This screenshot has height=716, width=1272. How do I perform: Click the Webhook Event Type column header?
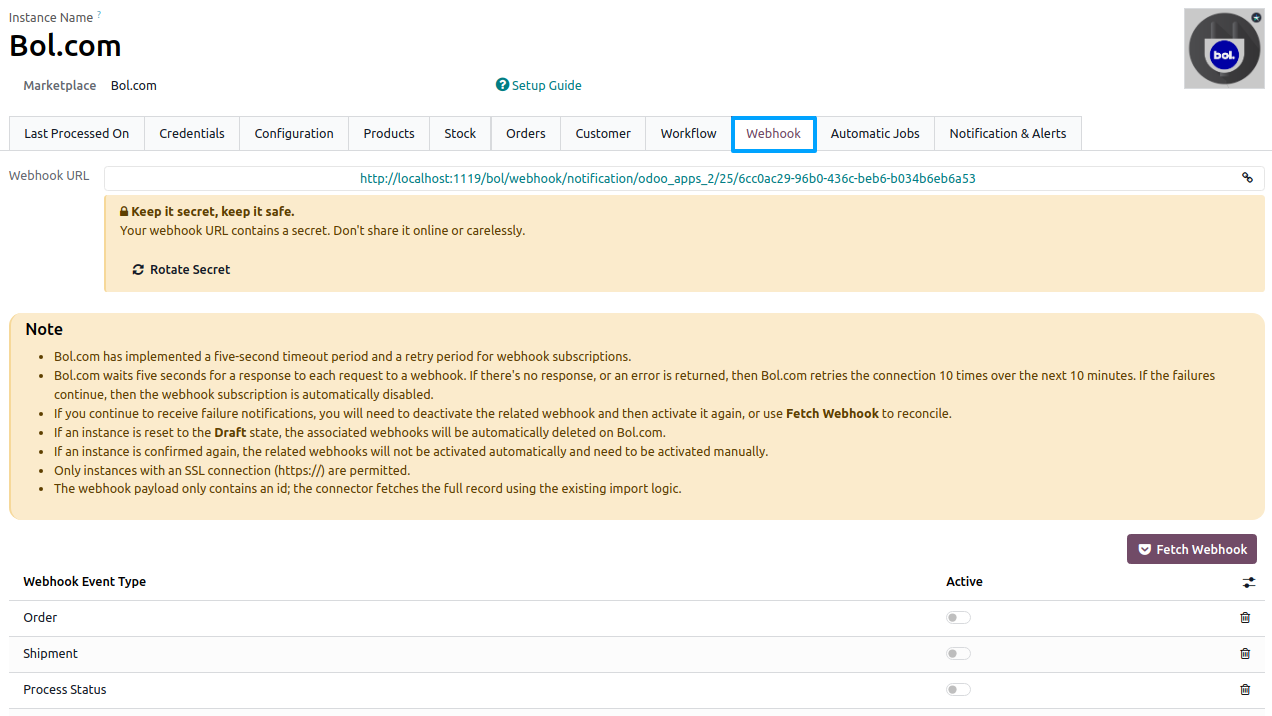tap(85, 582)
